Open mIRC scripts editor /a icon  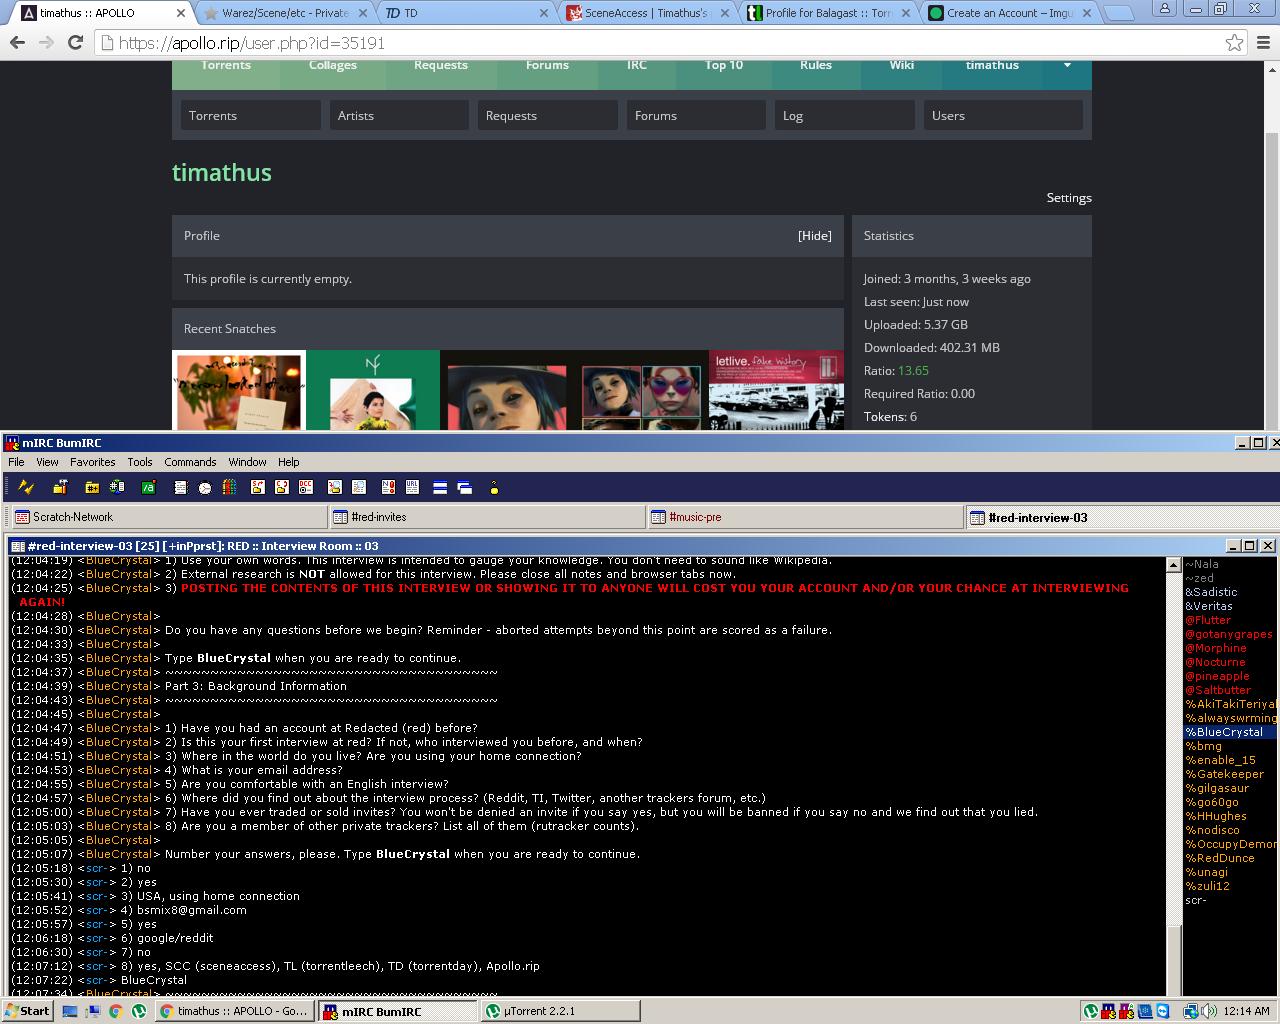click(149, 487)
